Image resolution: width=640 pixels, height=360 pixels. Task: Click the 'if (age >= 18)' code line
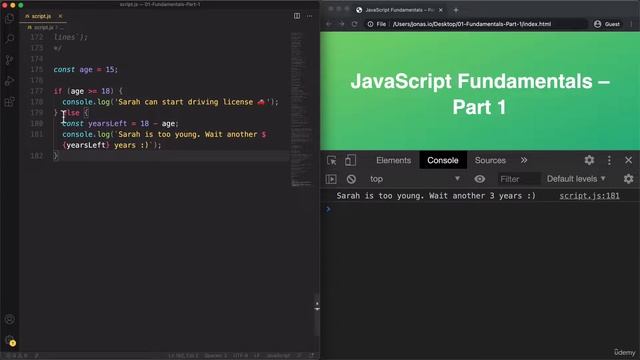(88, 91)
